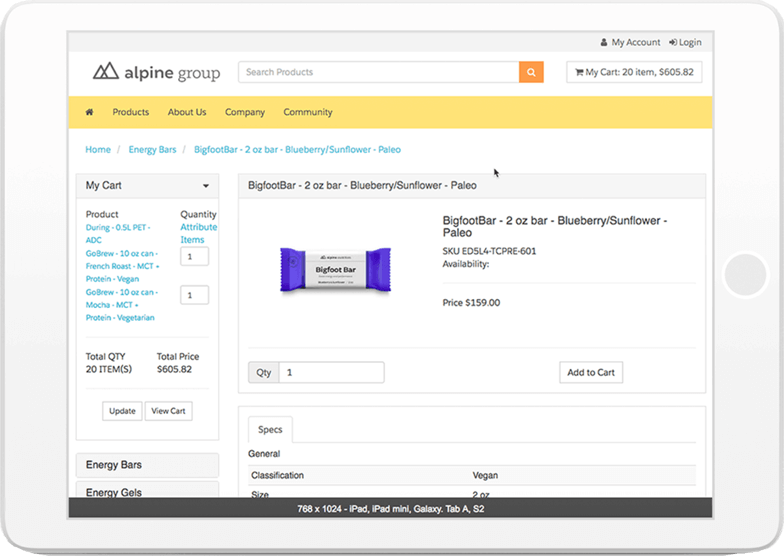Click the Login link
Screen dimensions: 784x556
click(686, 42)
